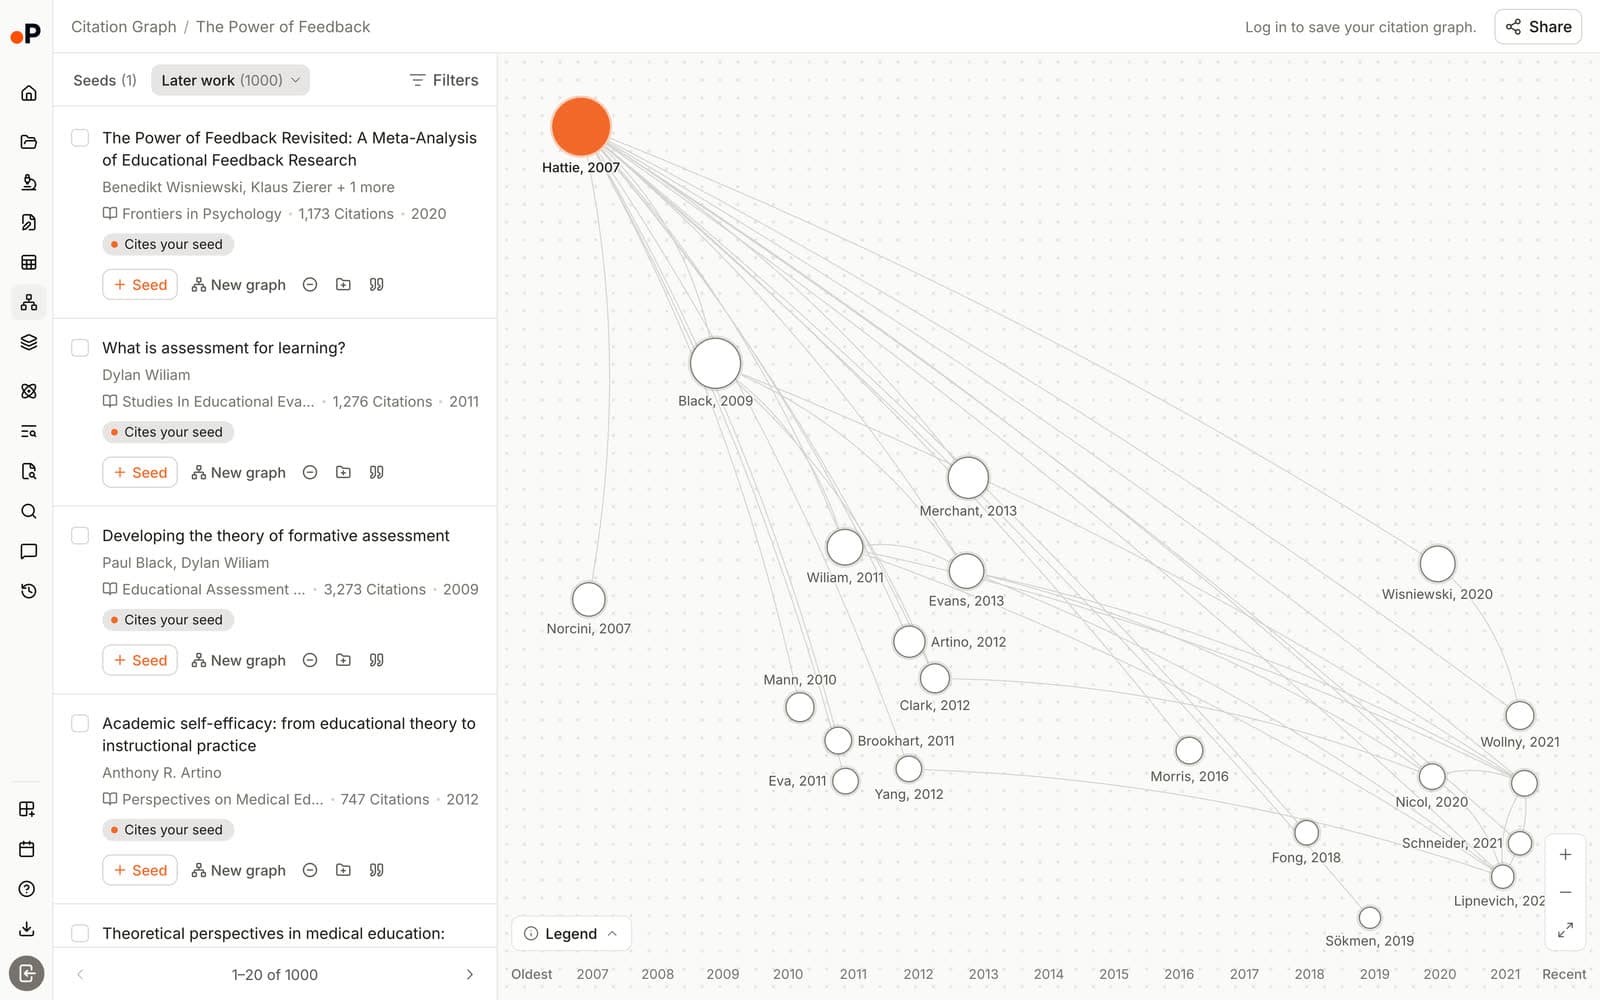Open the calendar icon in left sidebar
1600x1000 pixels.
(27, 849)
